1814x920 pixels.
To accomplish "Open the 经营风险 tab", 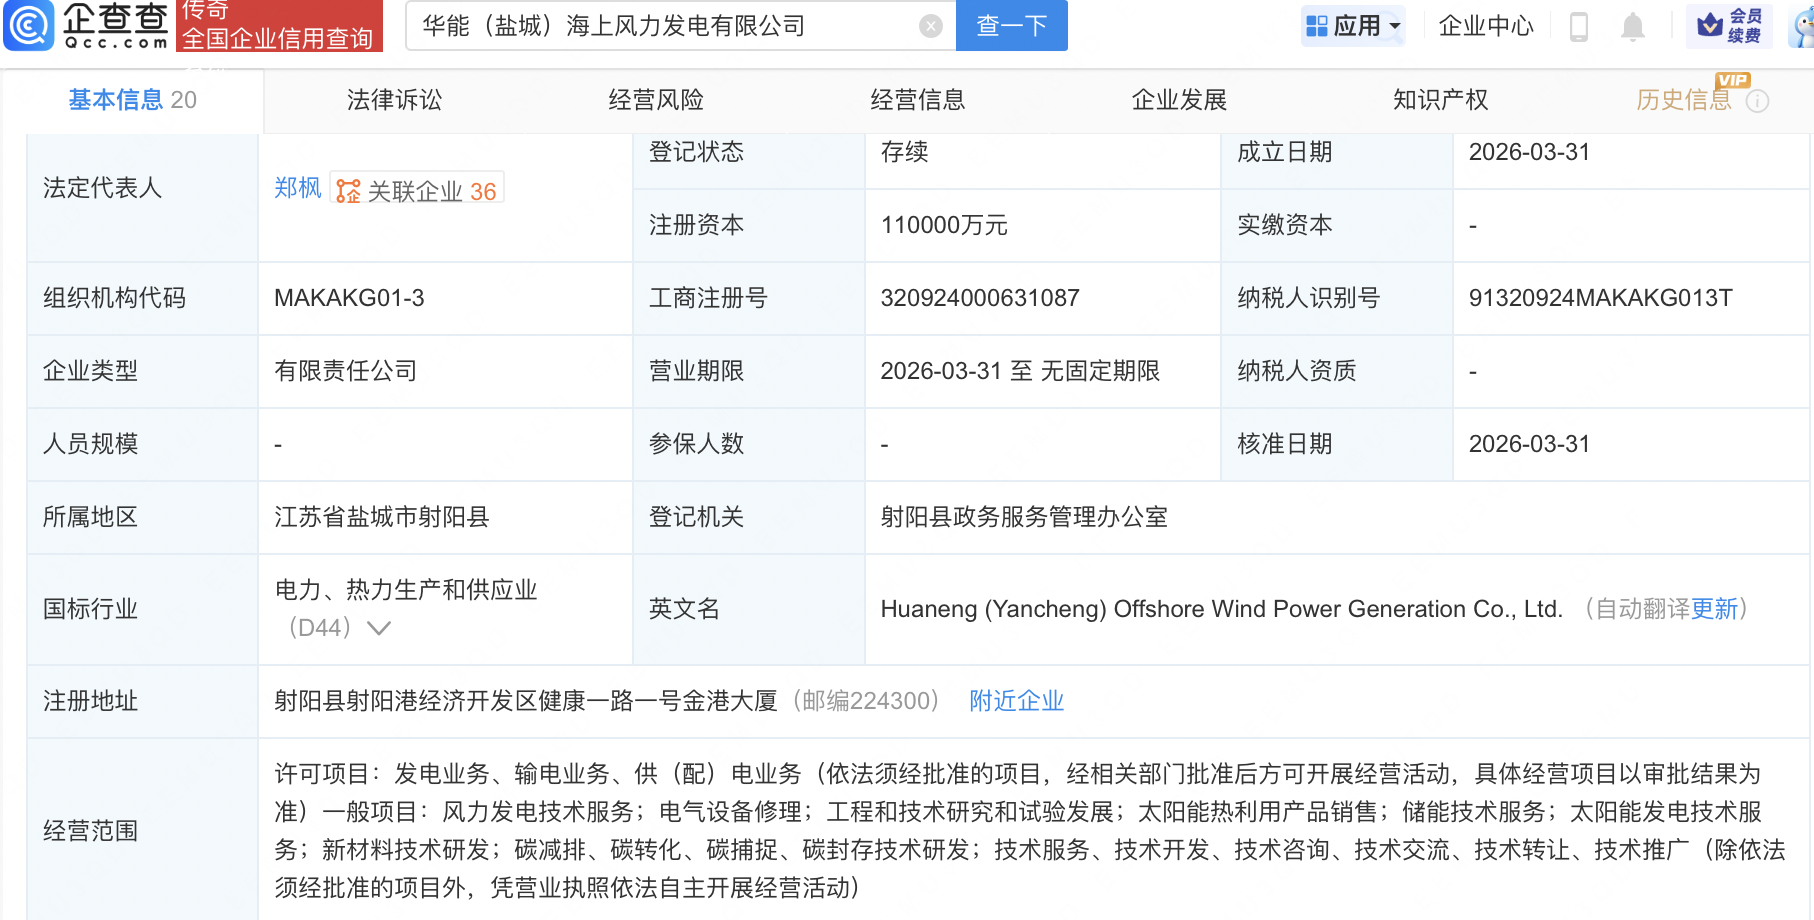I will click(x=655, y=100).
